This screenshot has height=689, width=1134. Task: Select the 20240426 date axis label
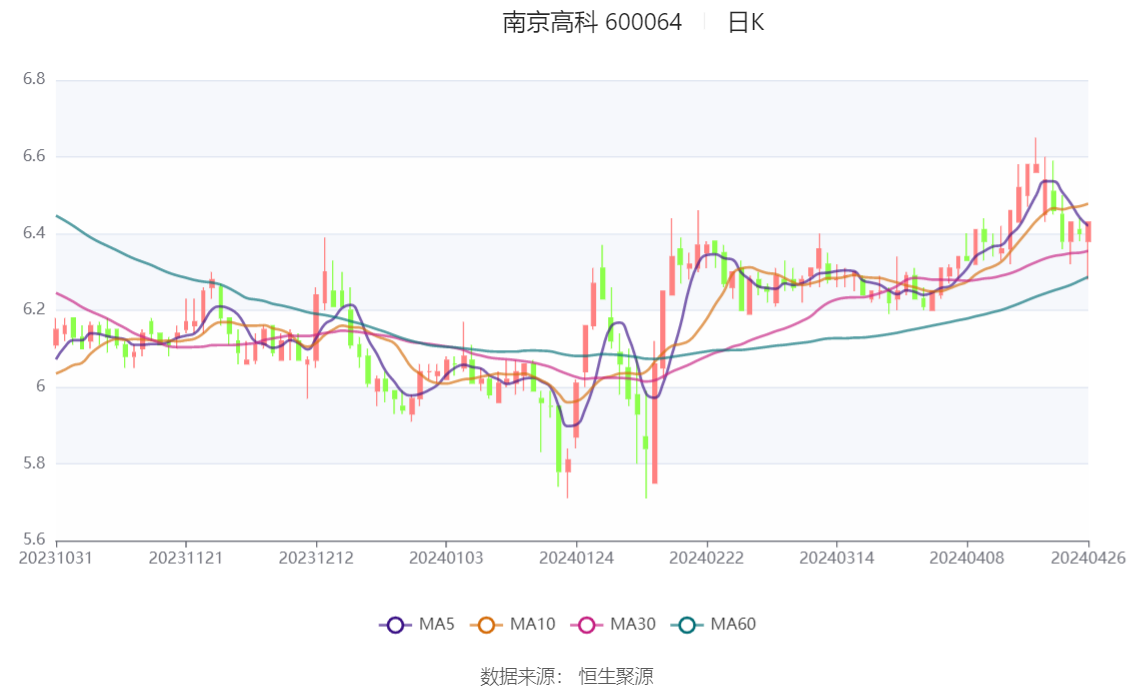pyautogui.click(x=1088, y=558)
